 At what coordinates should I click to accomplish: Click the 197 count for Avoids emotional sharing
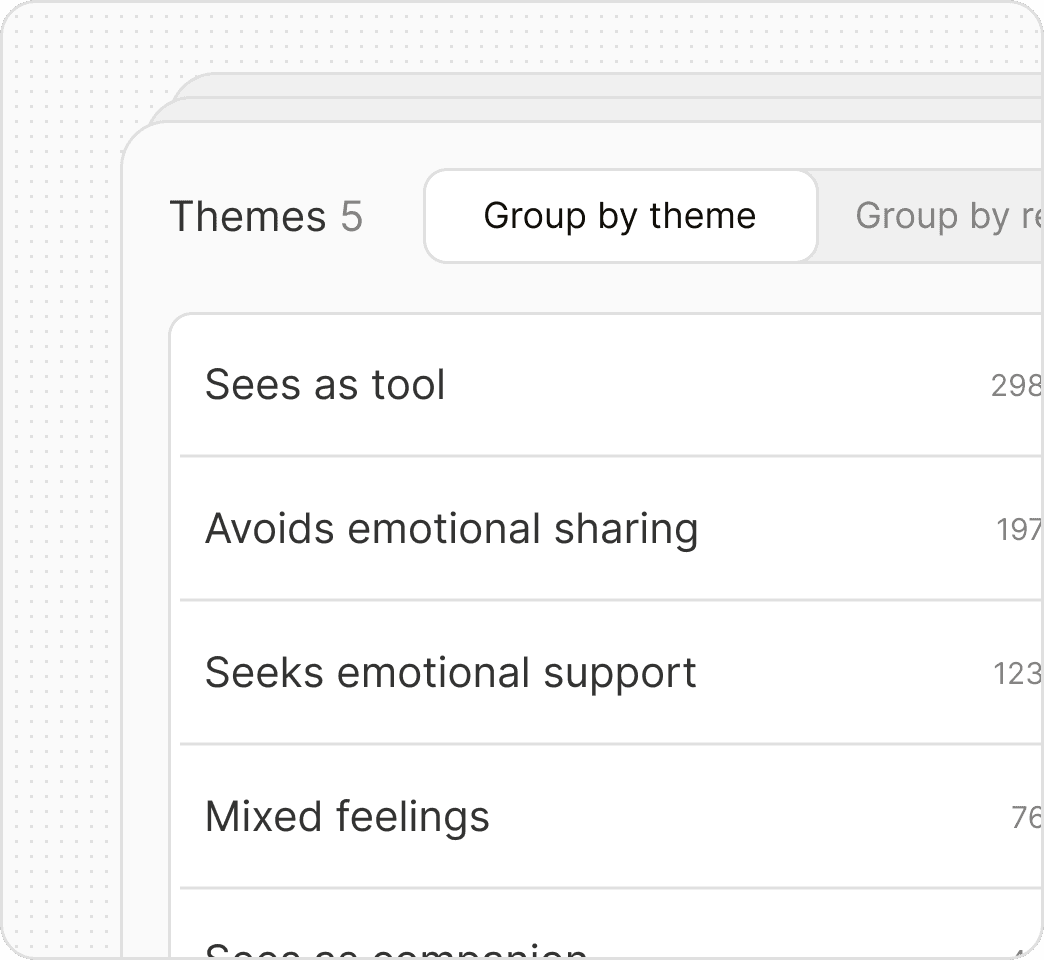point(1019,530)
